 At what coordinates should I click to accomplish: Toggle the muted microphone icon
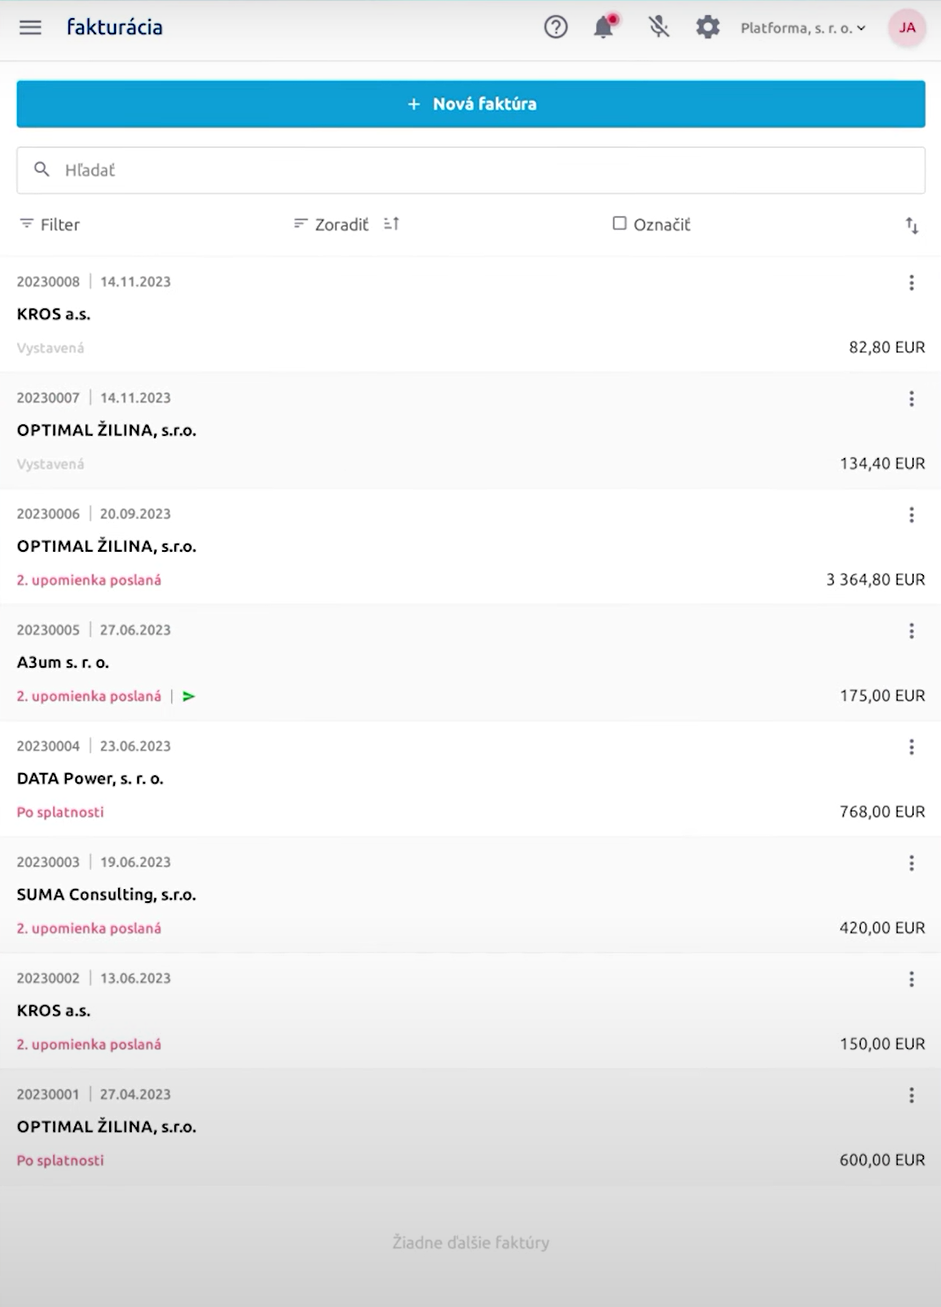pyautogui.click(x=658, y=28)
